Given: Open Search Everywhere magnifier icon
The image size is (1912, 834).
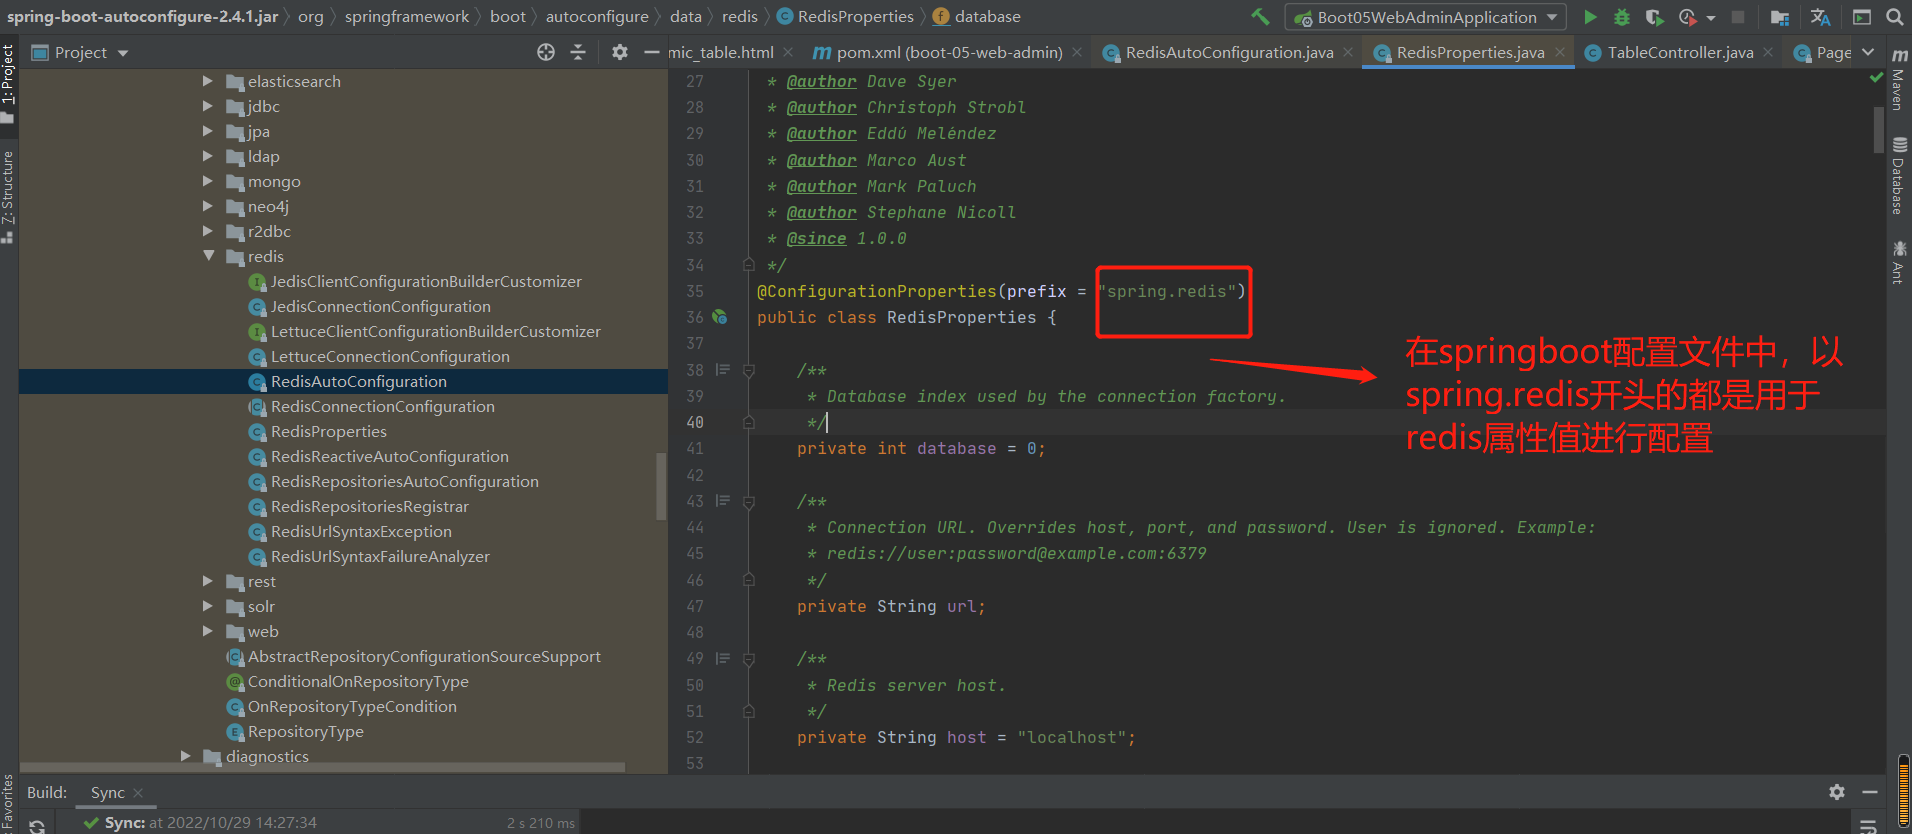Looking at the screenshot, I should pos(1894,17).
